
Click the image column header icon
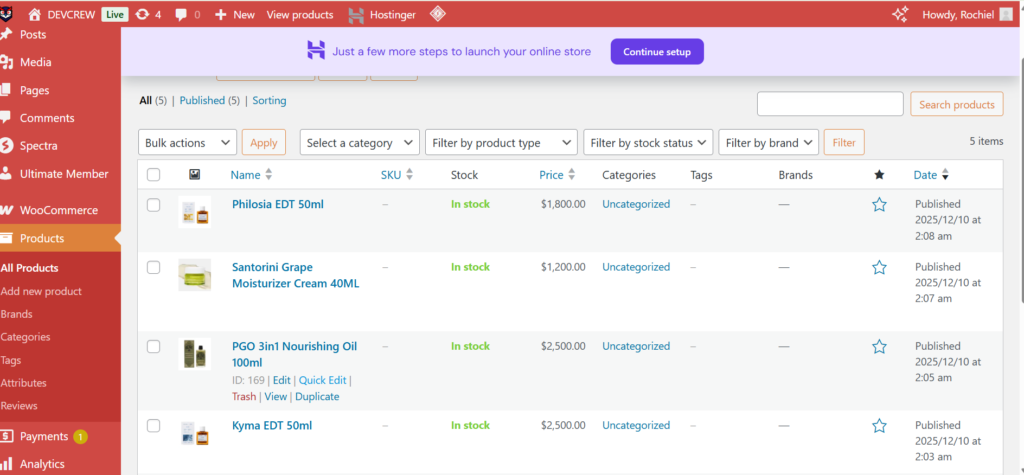coord(194,175)
